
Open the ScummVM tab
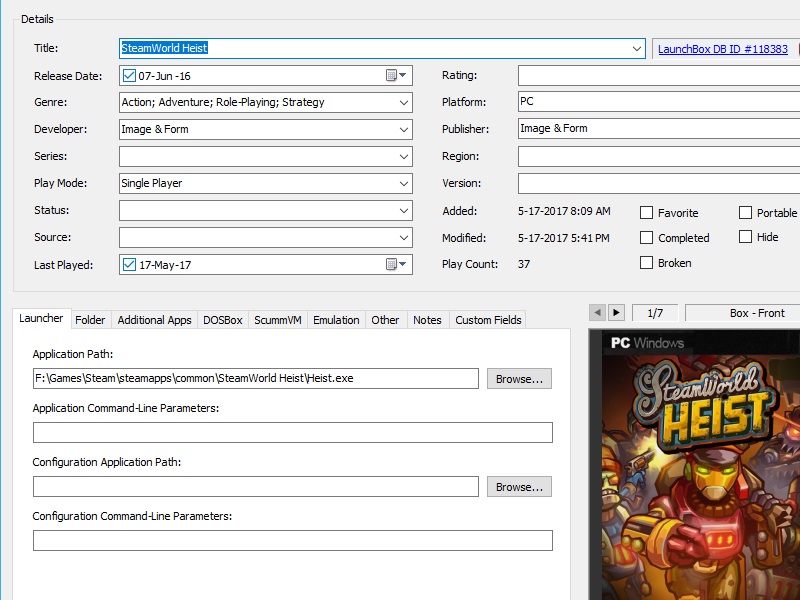point(278,320)
